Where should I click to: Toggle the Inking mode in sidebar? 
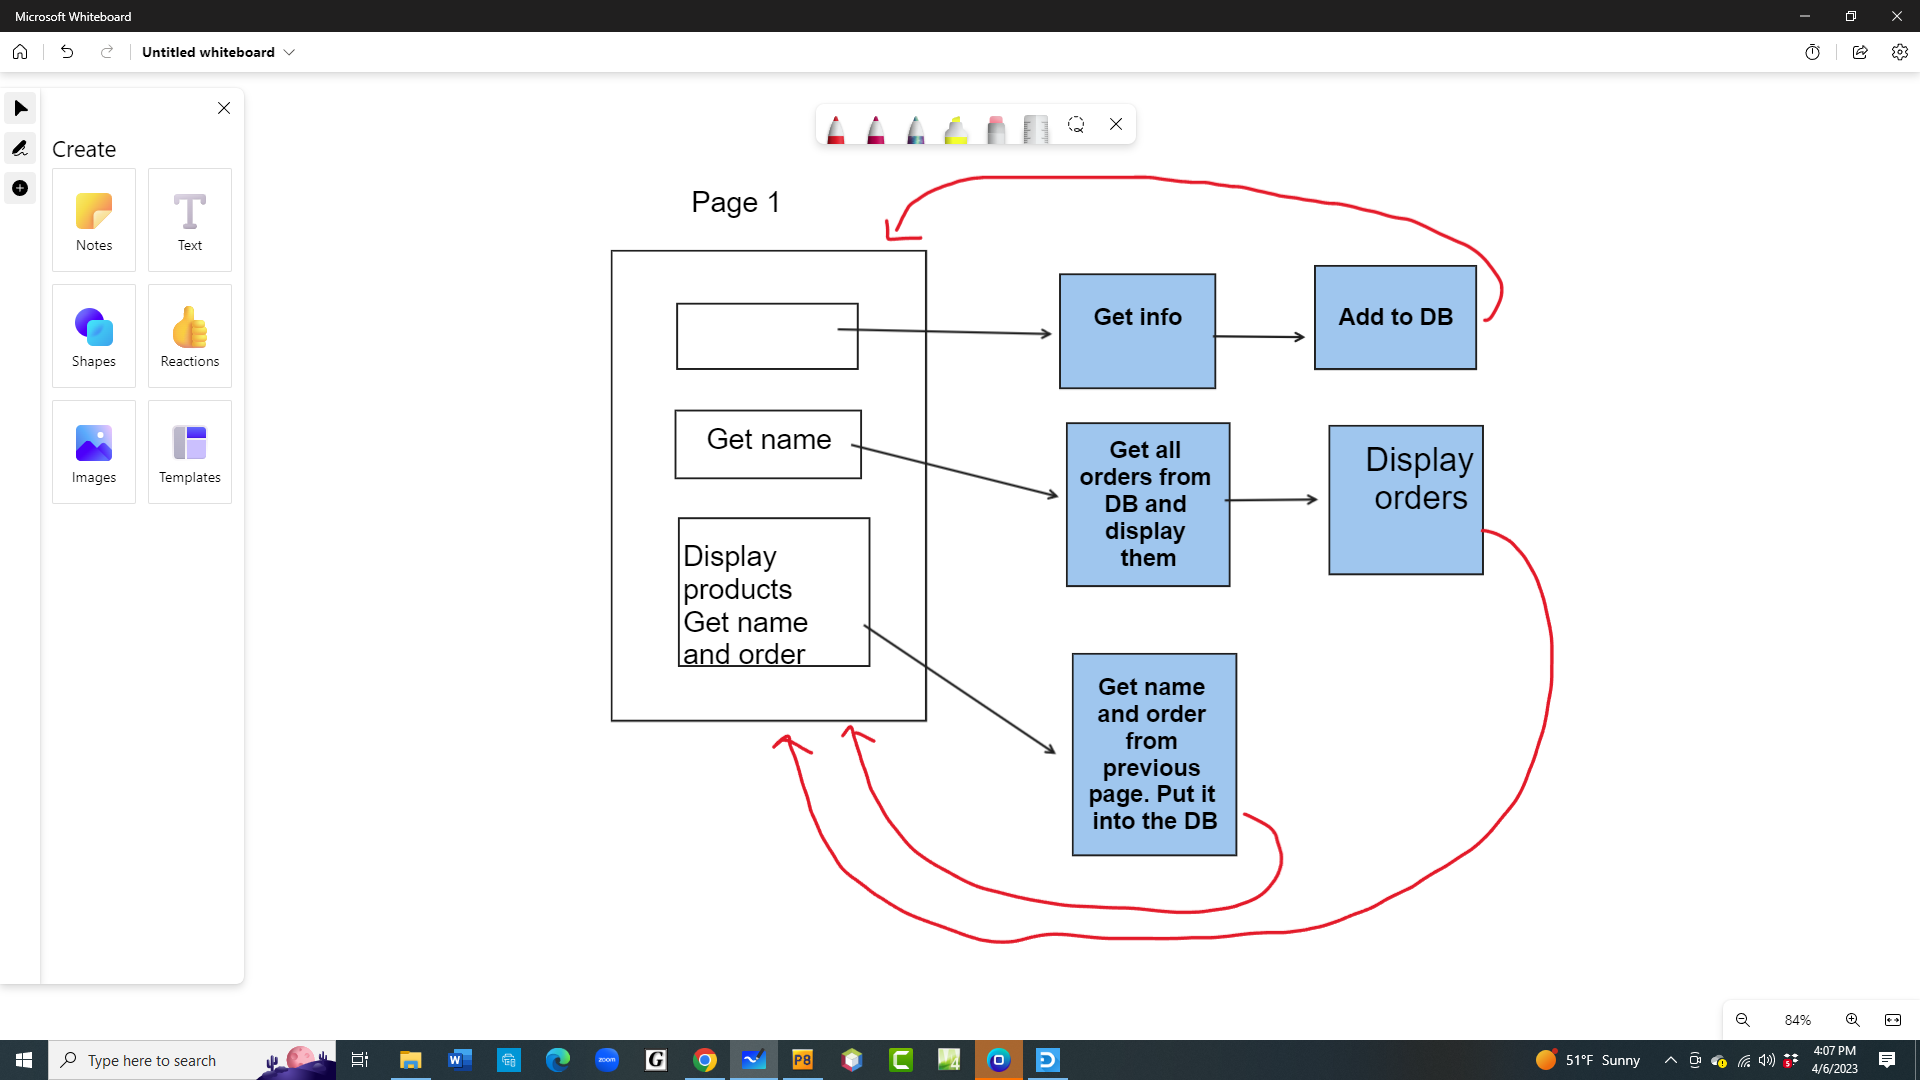pos(20,148)
